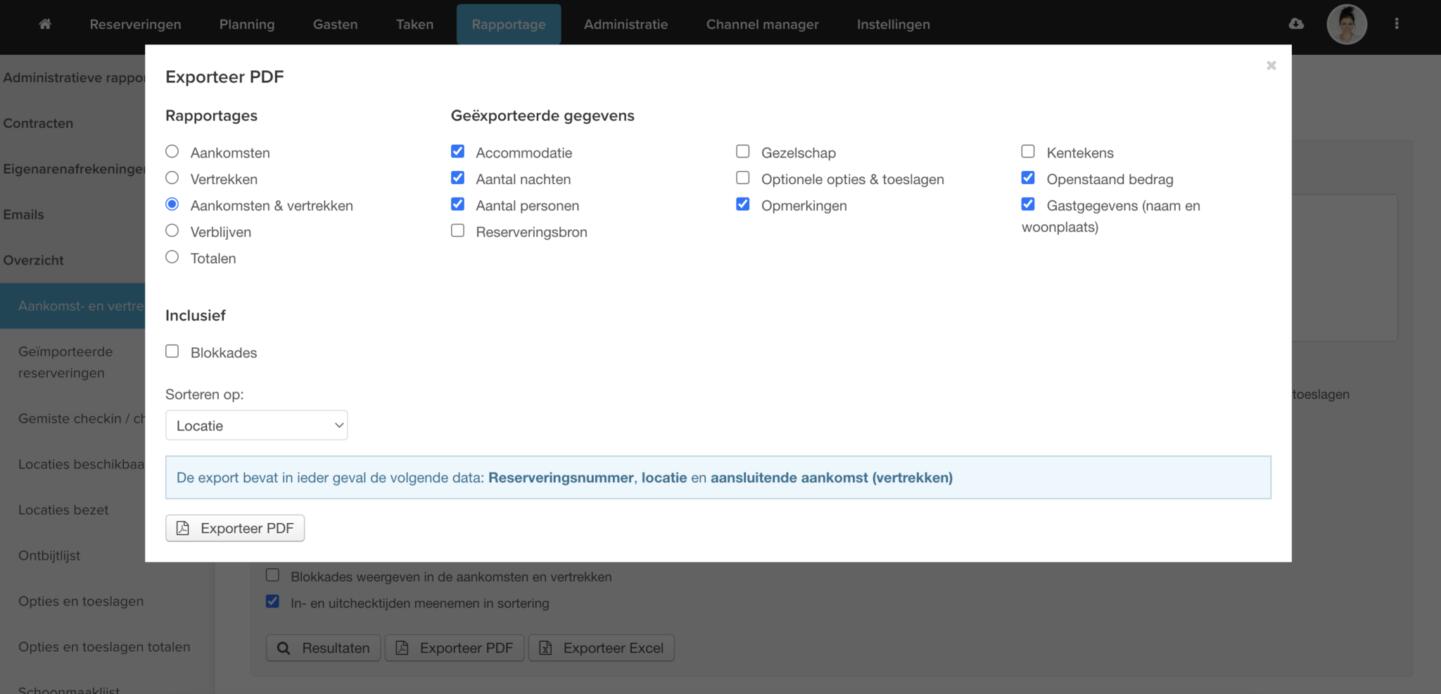The height and width of the screenshot is (694, 1441).
Task: Click the Exporteer Excel button
Action: [x=601, y=648]
